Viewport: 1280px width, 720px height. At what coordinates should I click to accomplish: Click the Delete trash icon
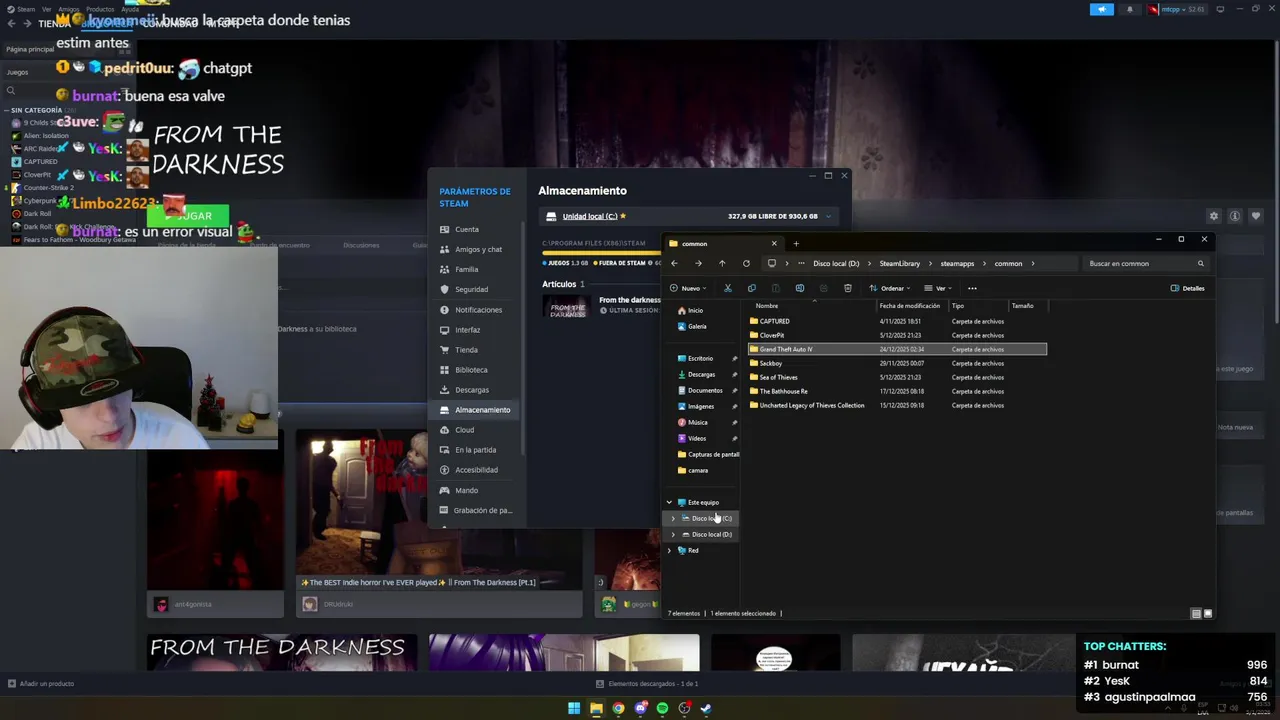[847, 288]
